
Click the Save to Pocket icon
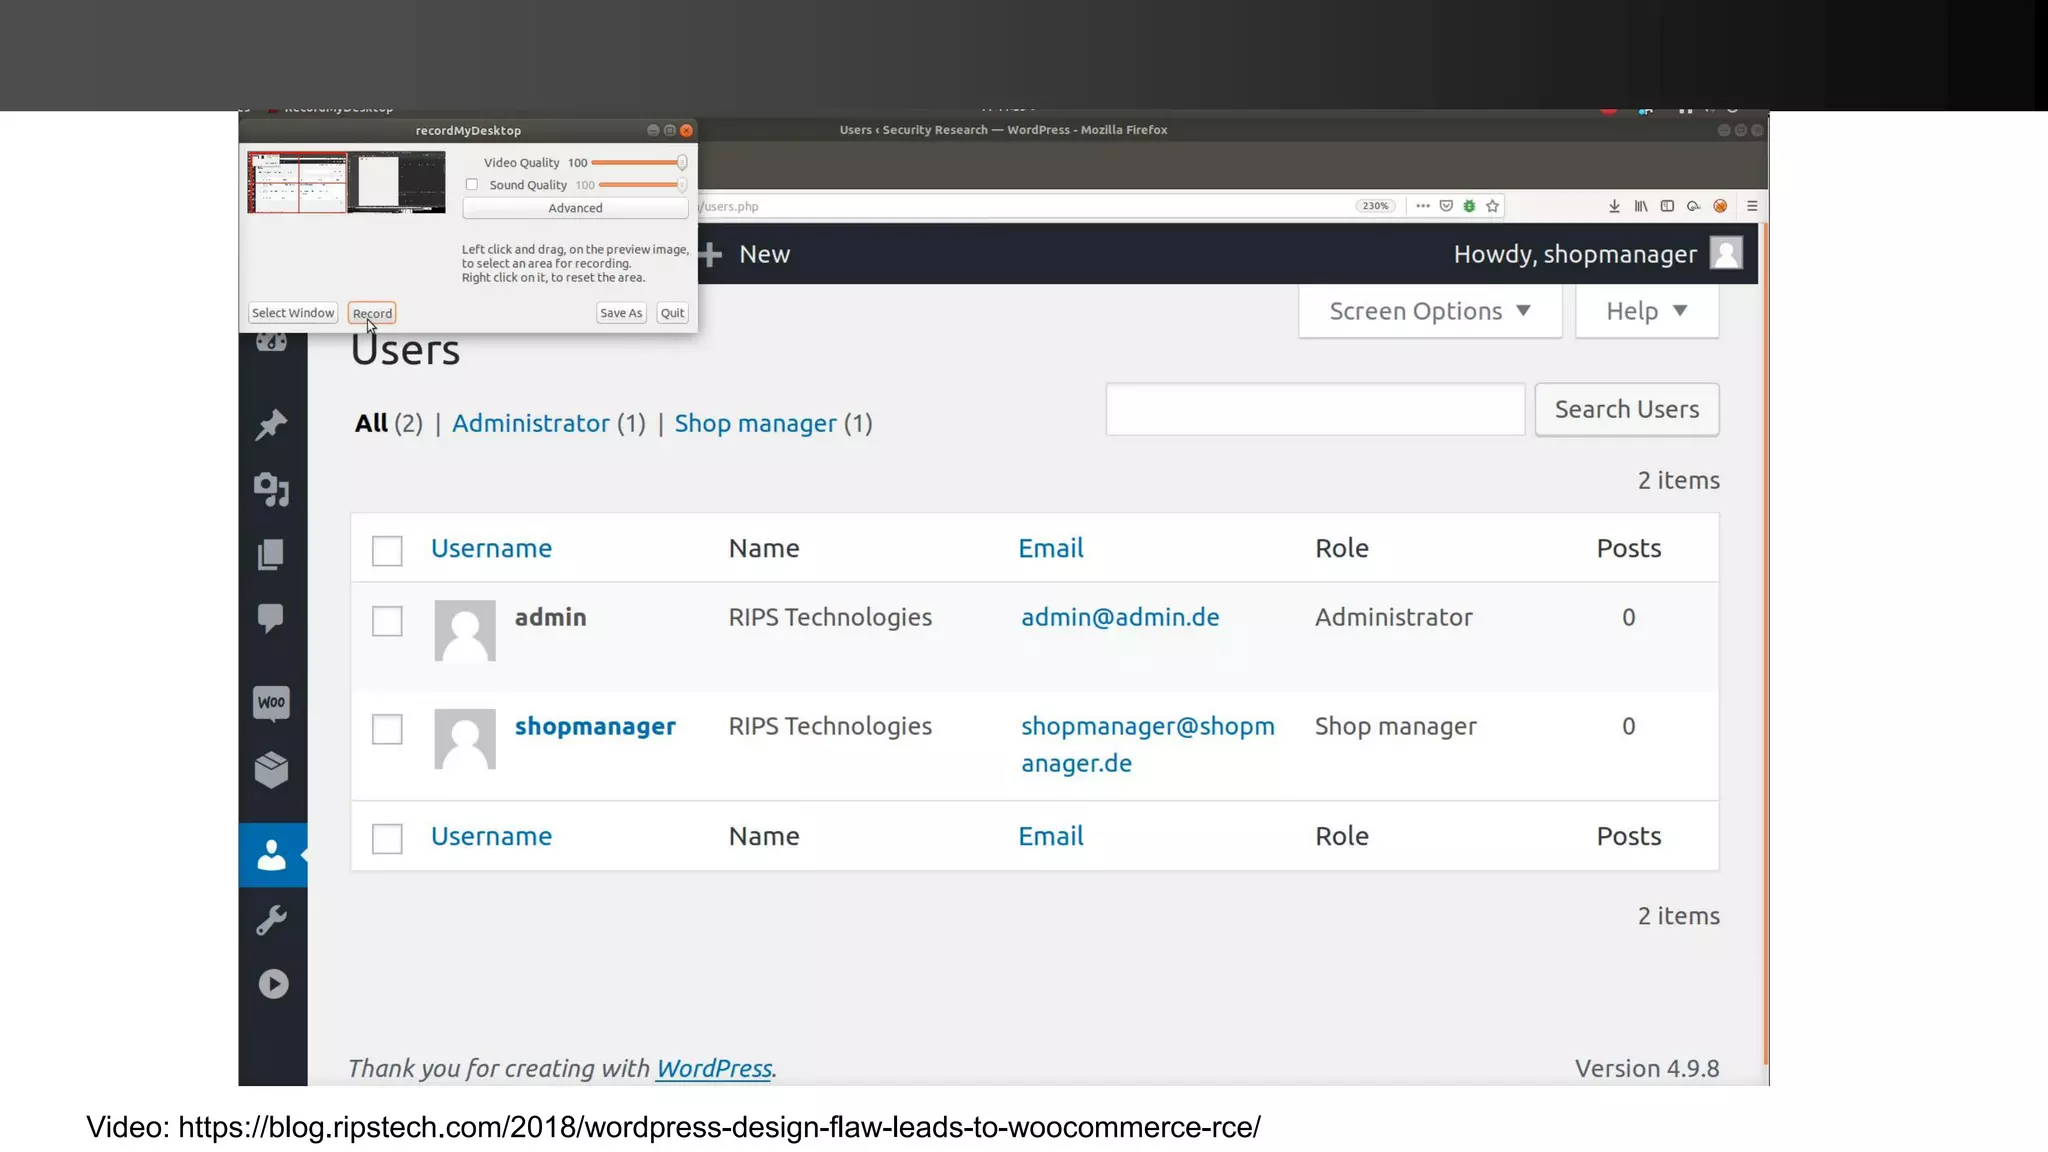[1446, 206]
